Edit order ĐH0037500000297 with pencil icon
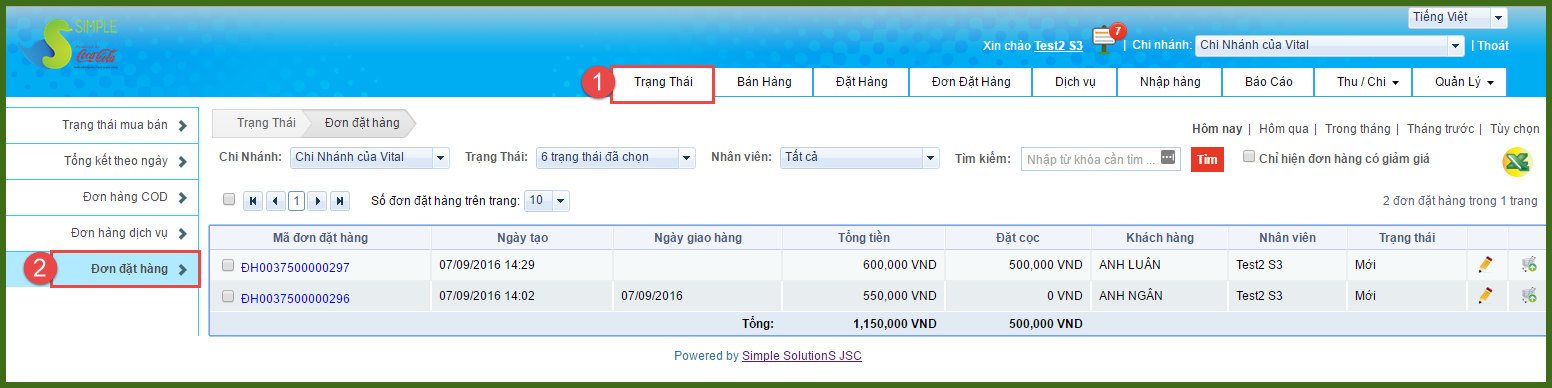 (x=1485, y=265)
